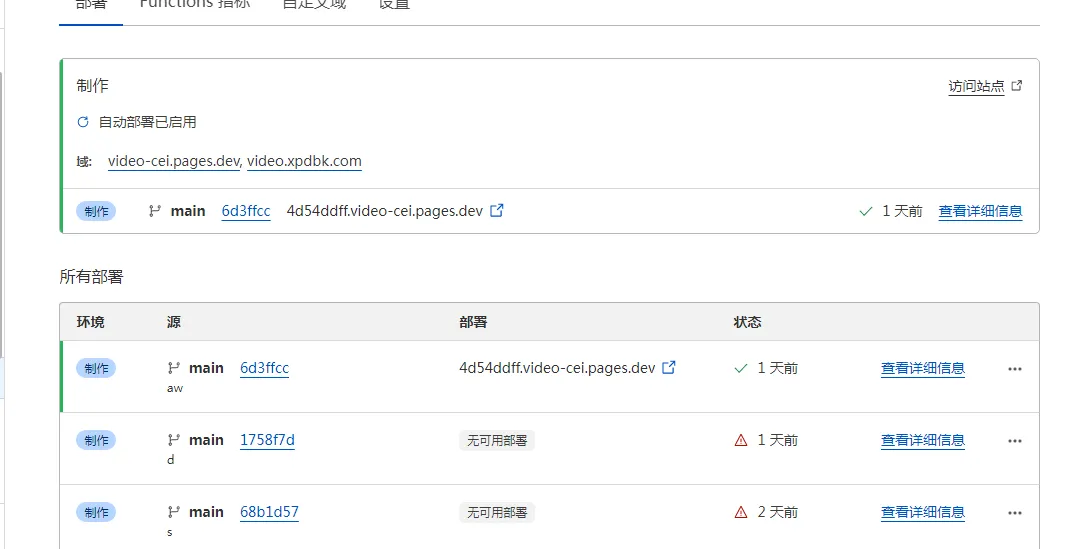Click warning triangle icon in 1758f7d row
Screen dimensions: 1067x549
pyautogui.click(x=741, y=440)
